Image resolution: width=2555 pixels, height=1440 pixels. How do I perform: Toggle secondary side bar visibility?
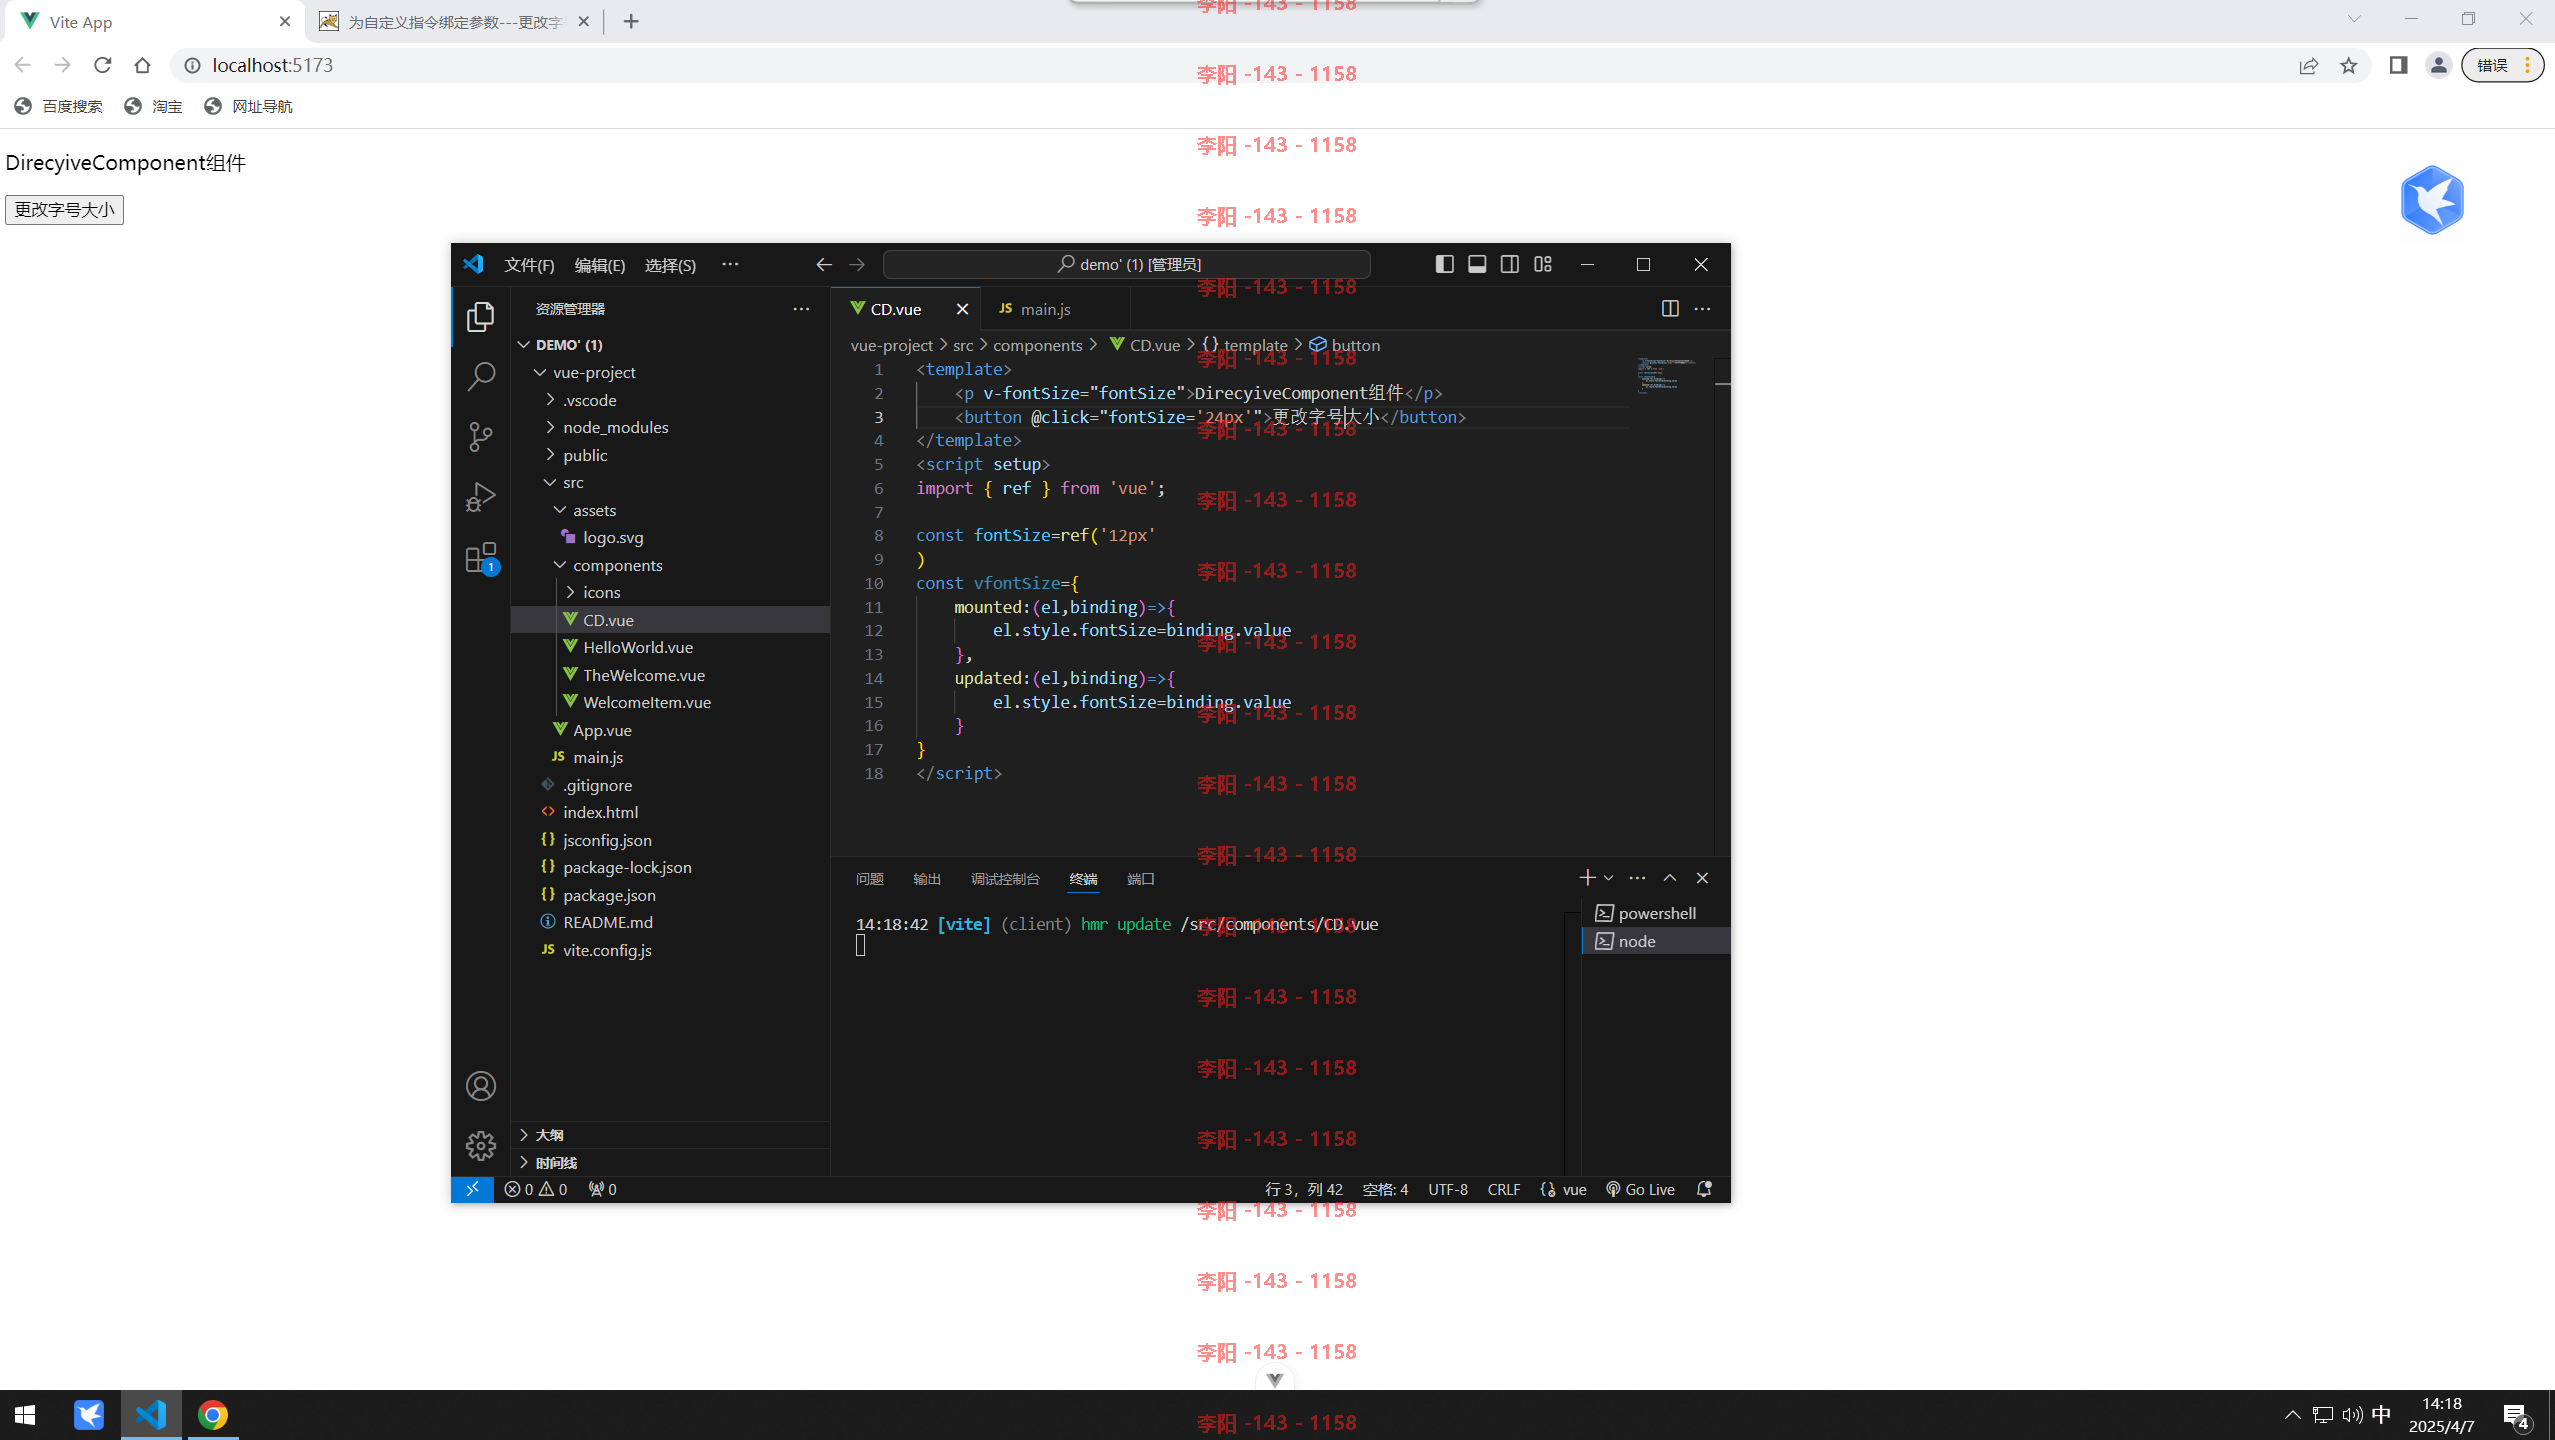1510,264
